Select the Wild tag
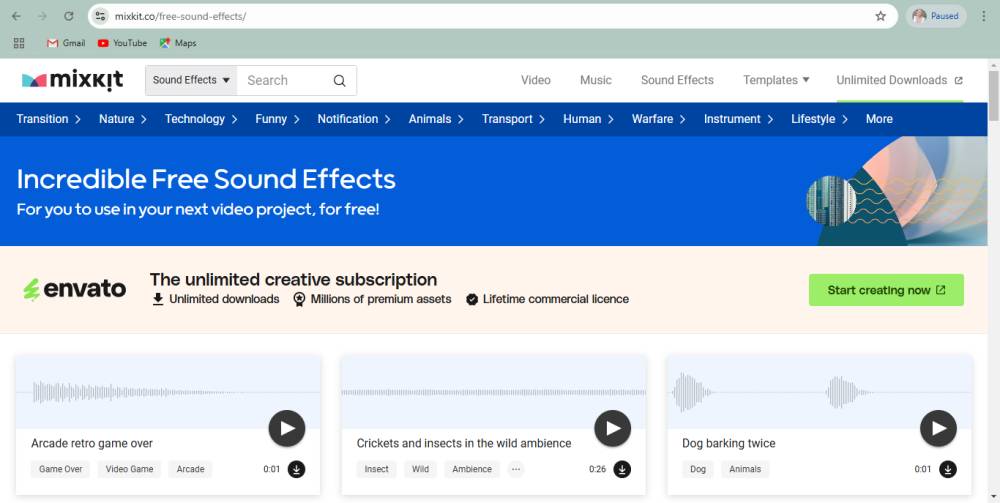This screenshot has width=1000, height=503. point(420,469)
